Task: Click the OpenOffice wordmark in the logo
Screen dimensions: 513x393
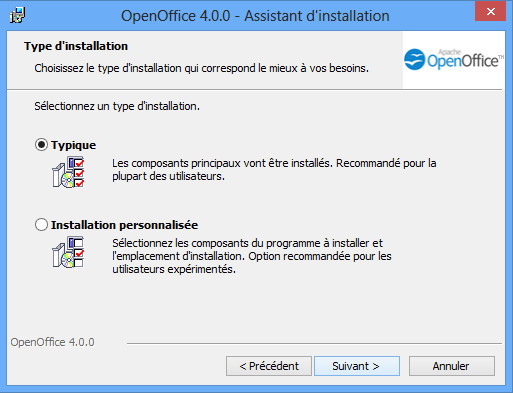Action: (x=465, y=61)
